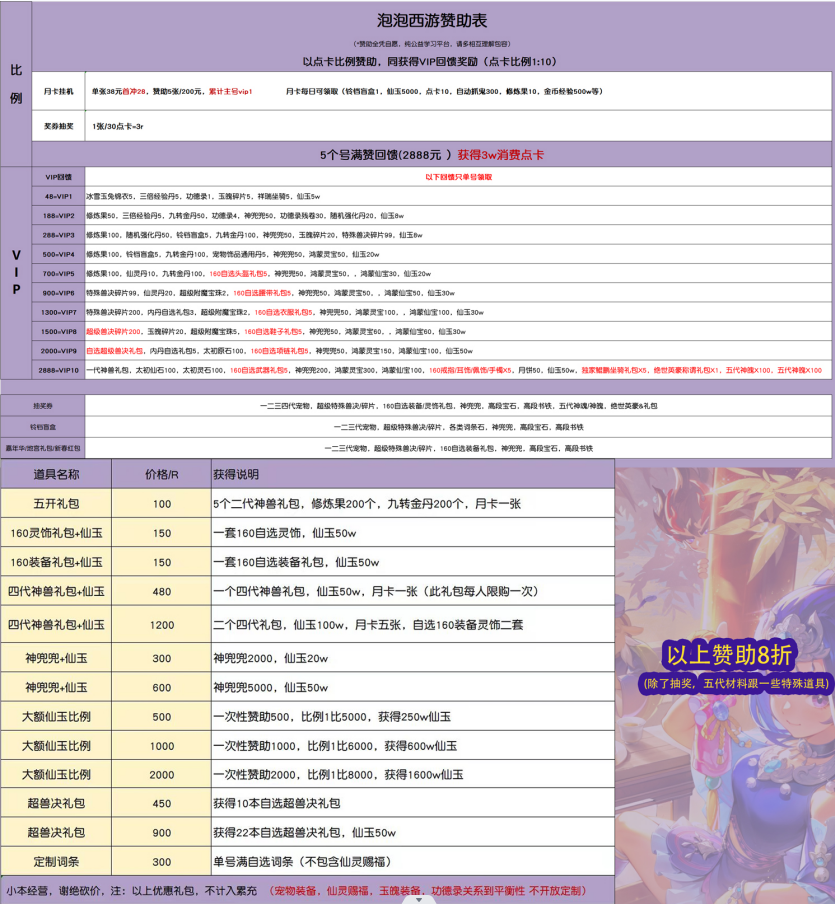The height and width of the screenshot is (904, 835).
Task: Select the 160灵饰礼包+仙玉 item cell
Action: [x=56, y=533]
